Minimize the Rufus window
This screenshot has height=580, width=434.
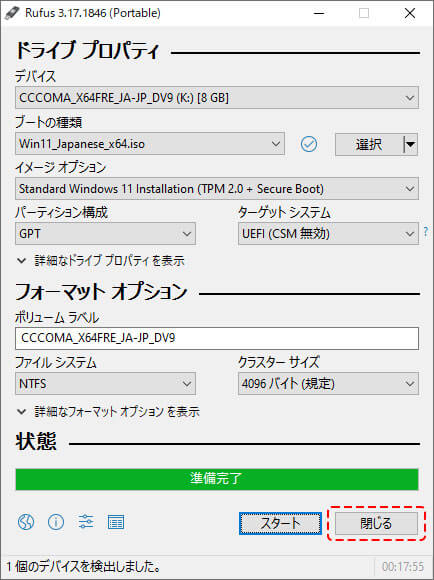pos(319,13)
